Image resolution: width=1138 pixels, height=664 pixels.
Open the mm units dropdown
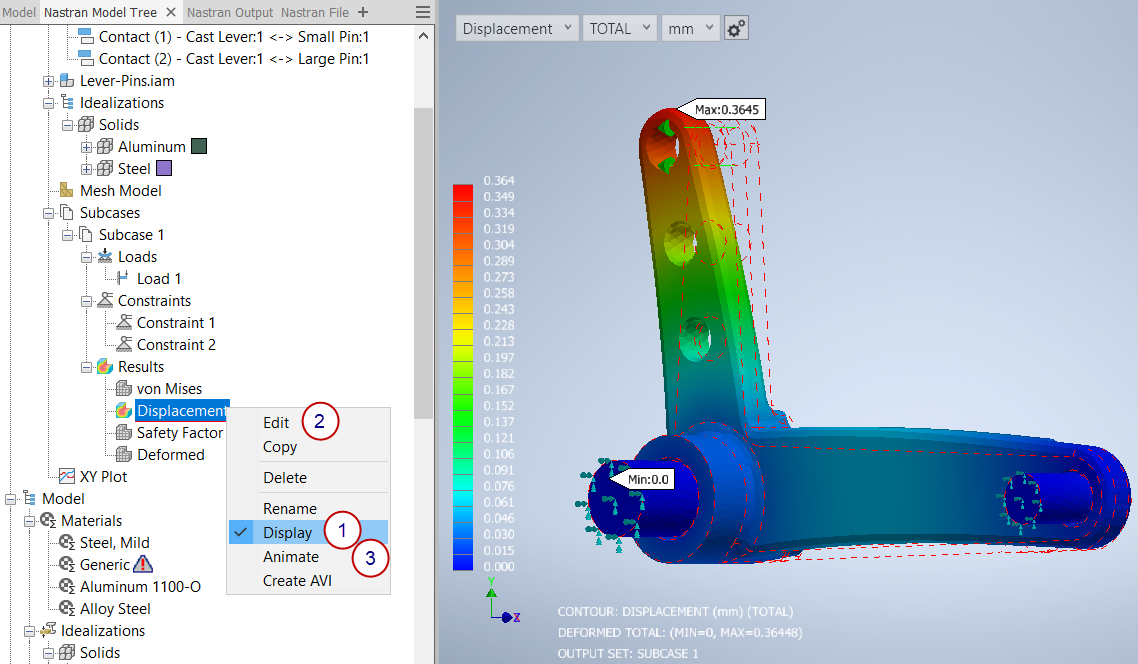pyautogui.click(x=690, y=28)
